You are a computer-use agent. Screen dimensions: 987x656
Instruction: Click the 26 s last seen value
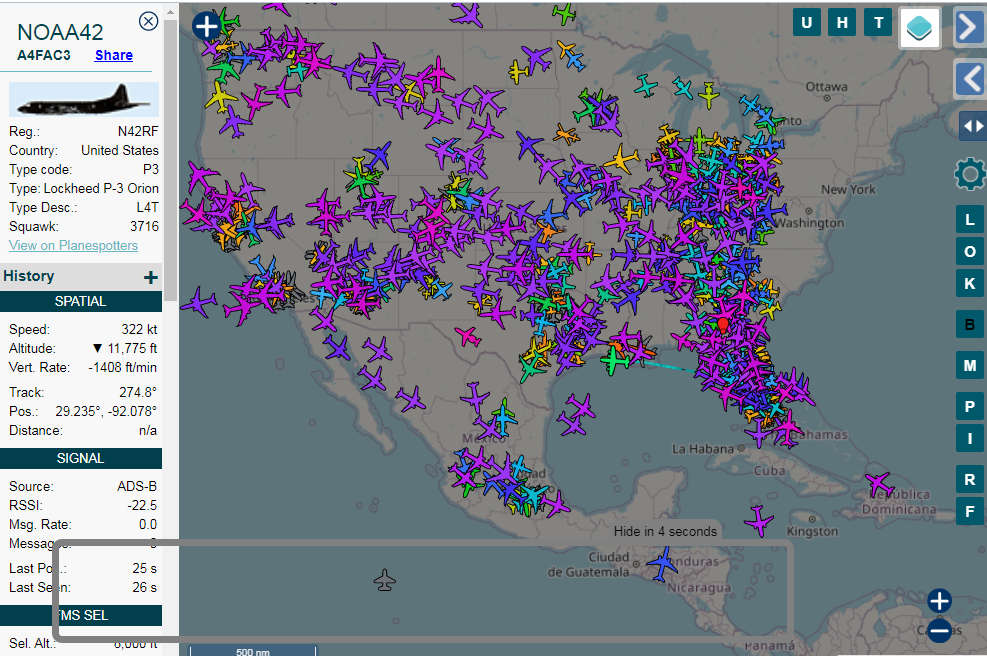pos(144,587)
